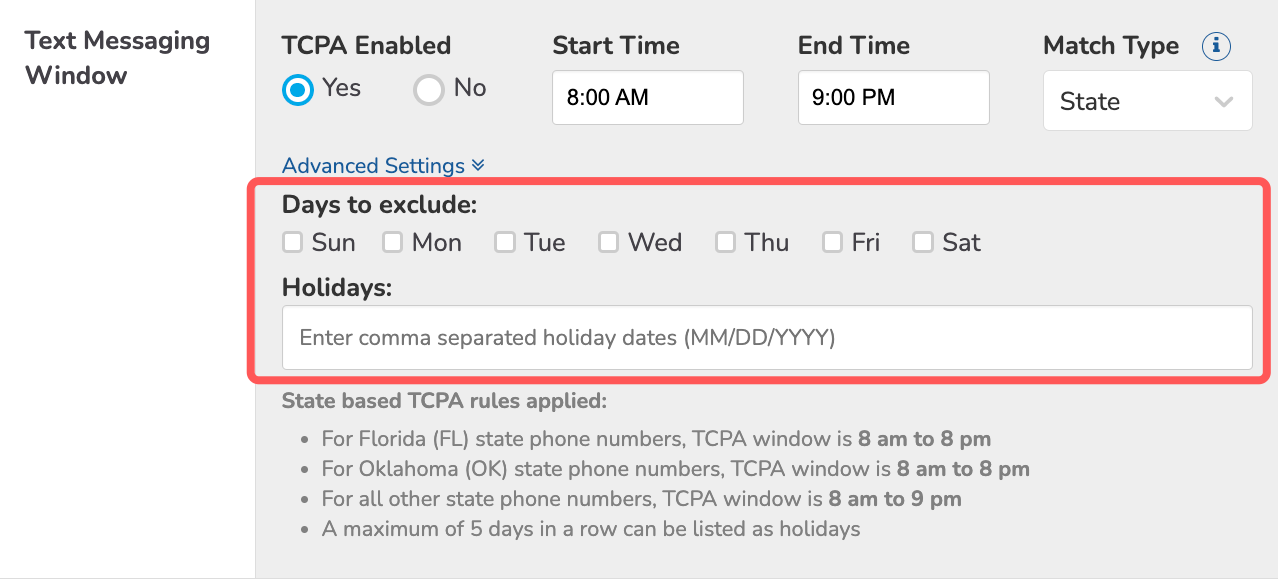Image resolution: width=1278 pixels, height=579 pixels.
Task: Select the No radio button for TCPA Enabled
Action: pos(428,89)
